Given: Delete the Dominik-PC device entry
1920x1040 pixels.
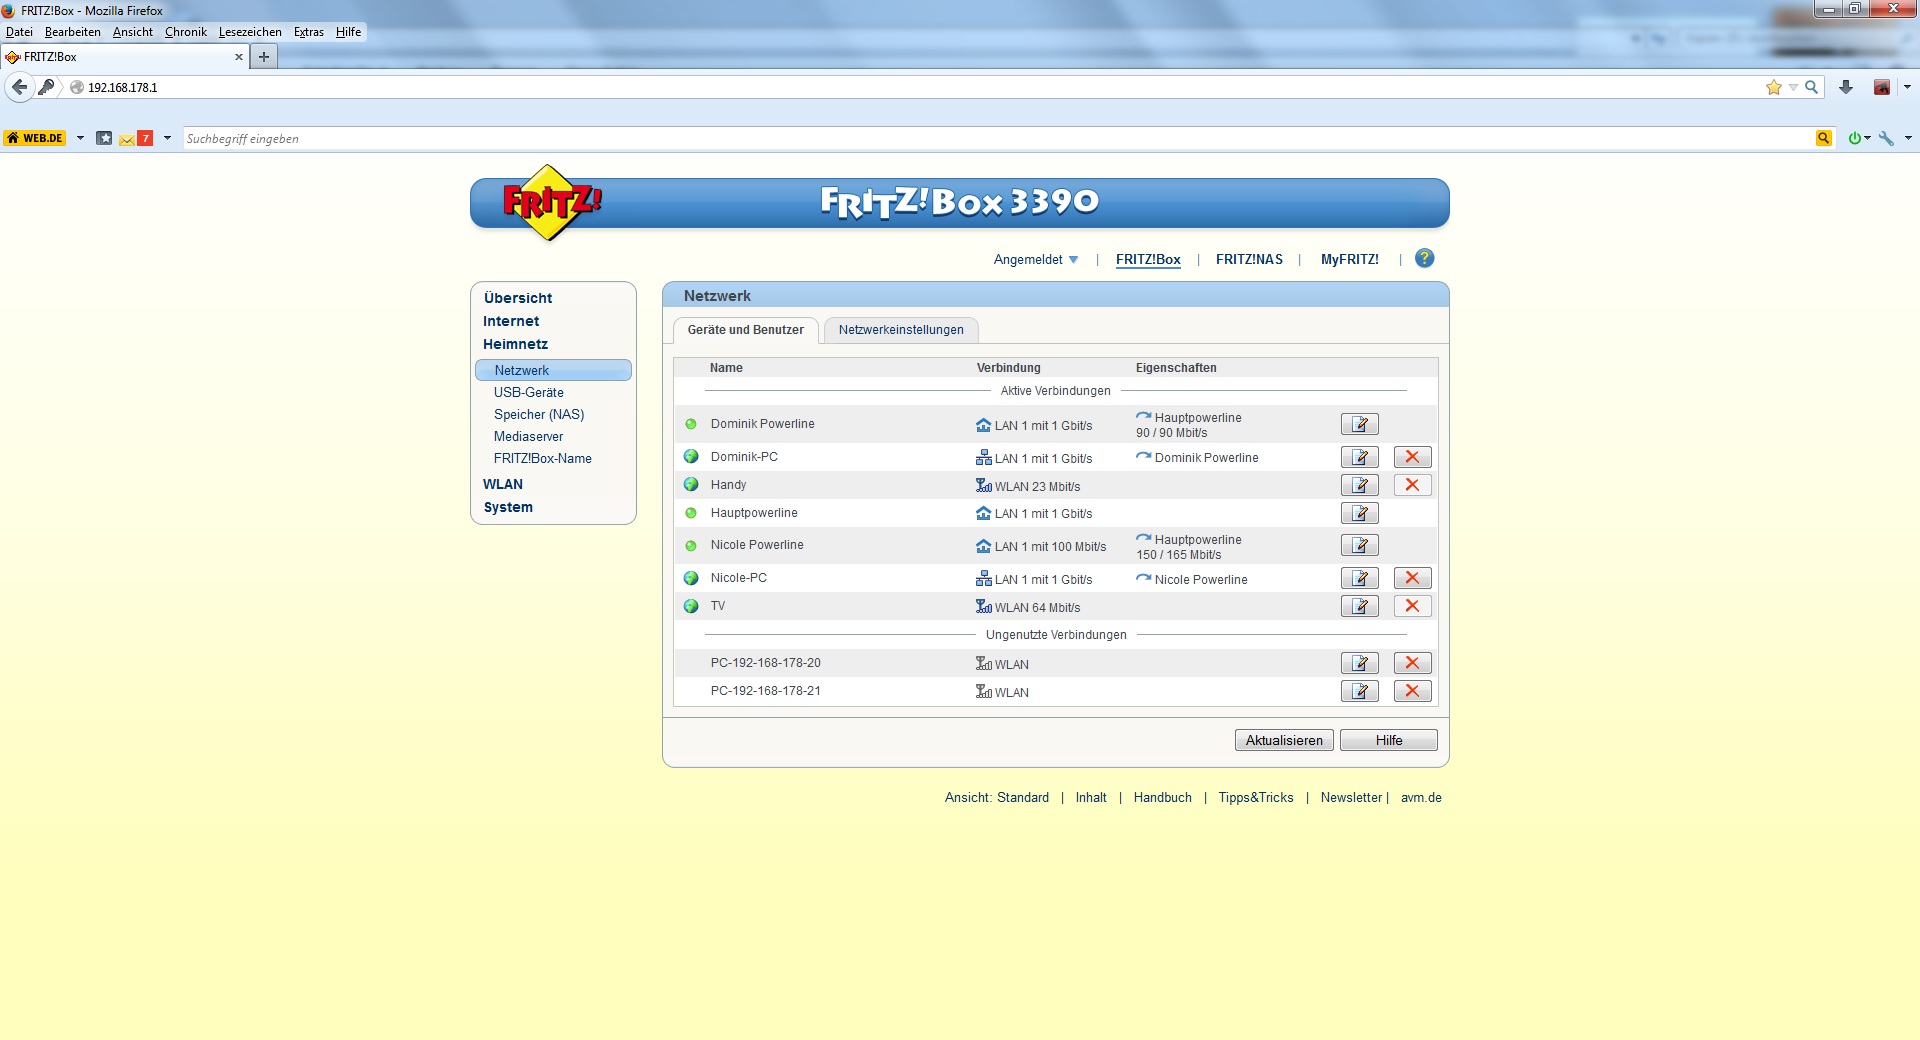Looking at the screenshot, I should pos(1412,457).
